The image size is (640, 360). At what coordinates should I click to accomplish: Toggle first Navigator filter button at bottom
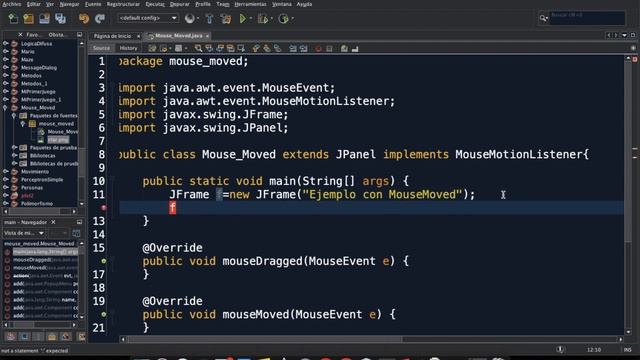click(x=11, y=336)
